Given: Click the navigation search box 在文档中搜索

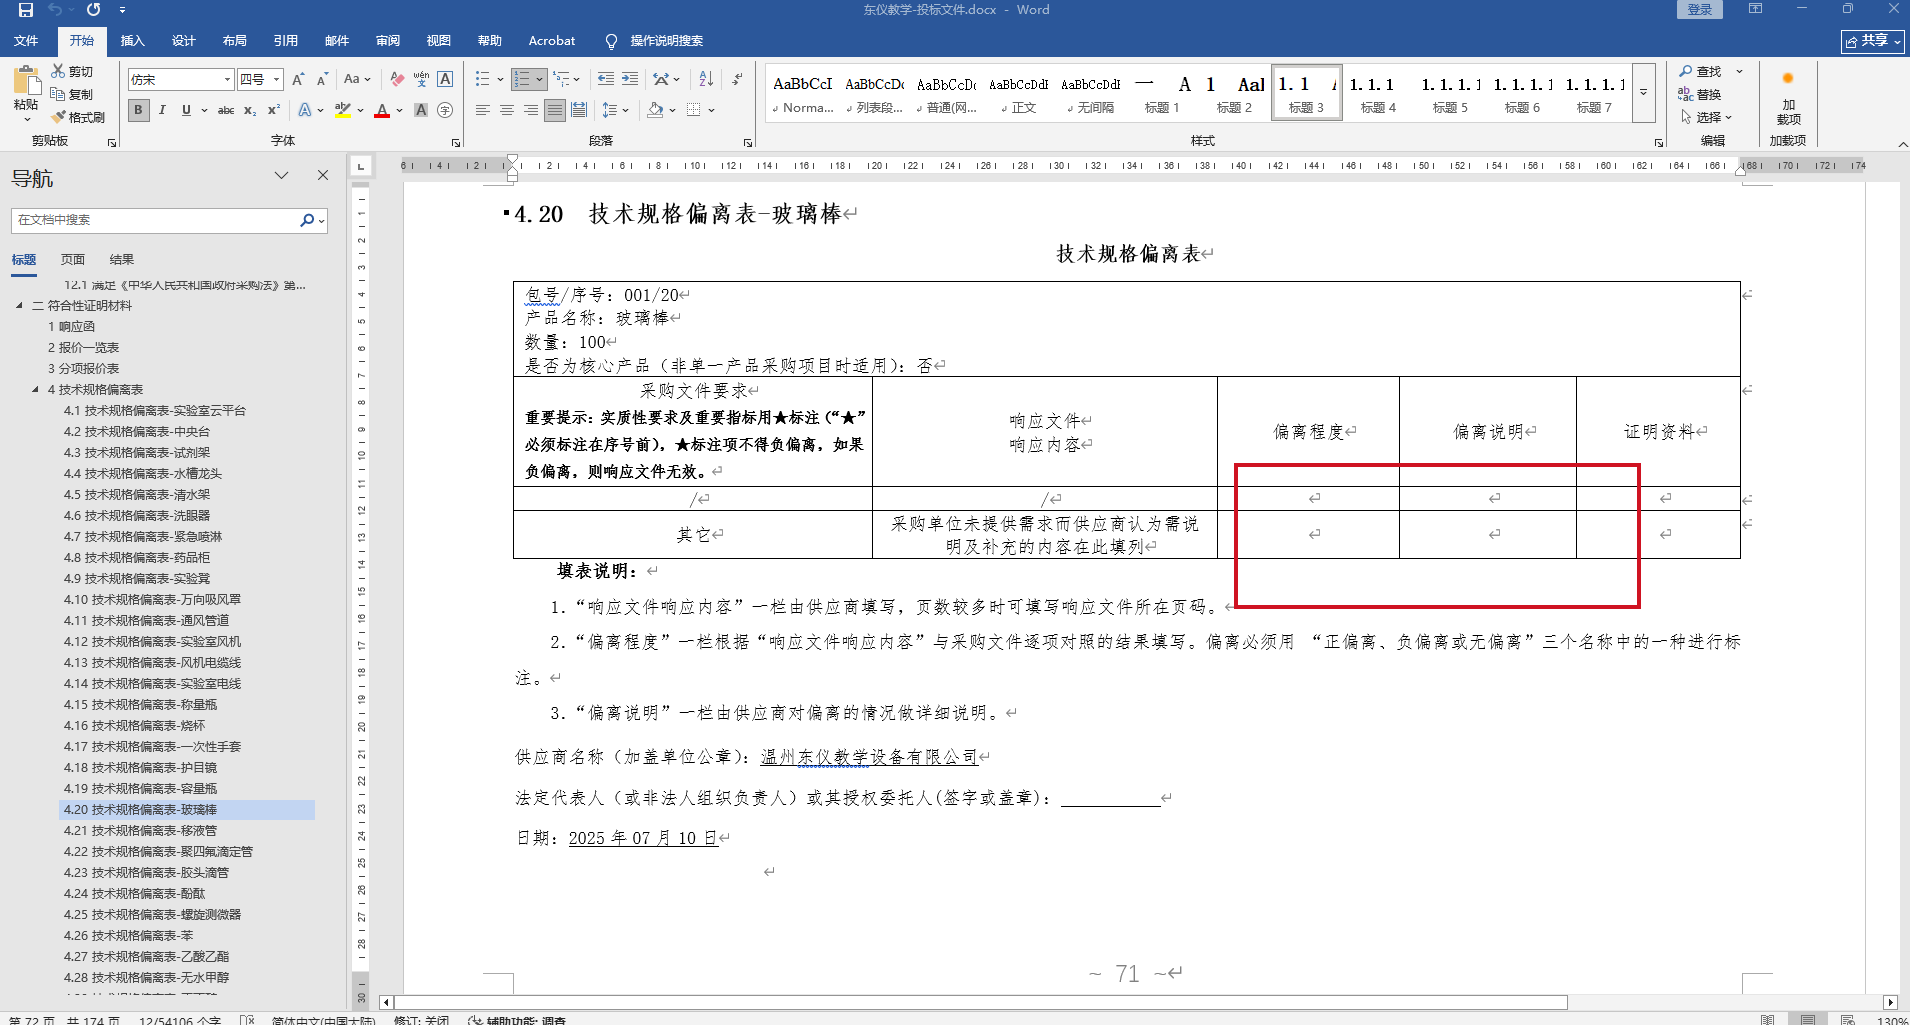Looking at the screenshot, I should 155,220.
